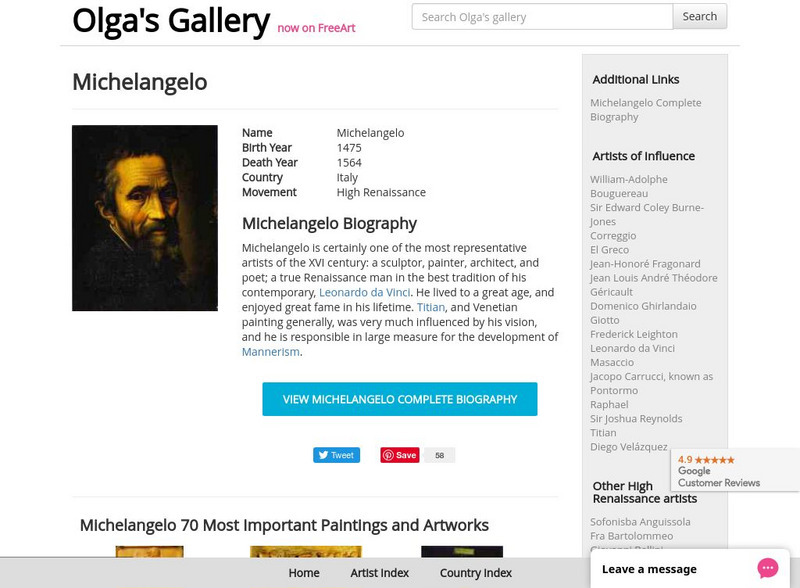This screenshot has height=588, width=800.
Task: Open live chat via pink message bubble icon
Action: pyautogui.click(x=767, y=566)
